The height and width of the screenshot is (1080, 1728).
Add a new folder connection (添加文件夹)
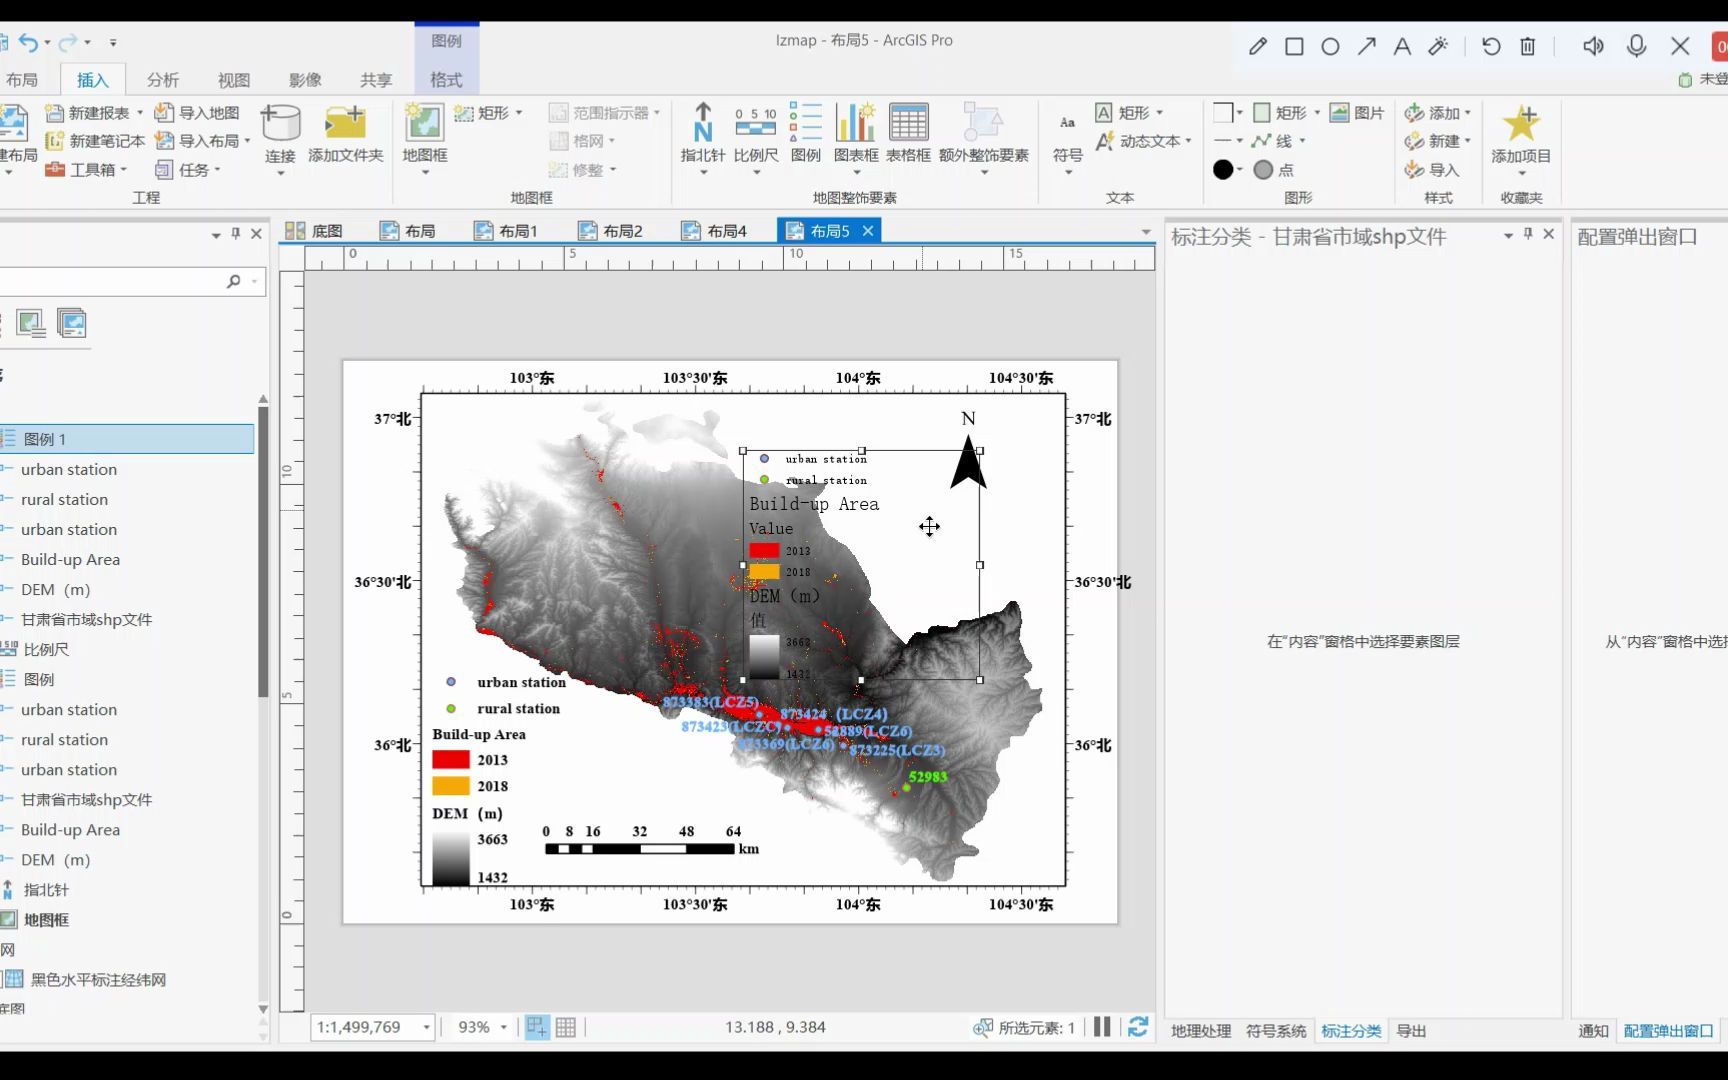click(x=346, y=133)
